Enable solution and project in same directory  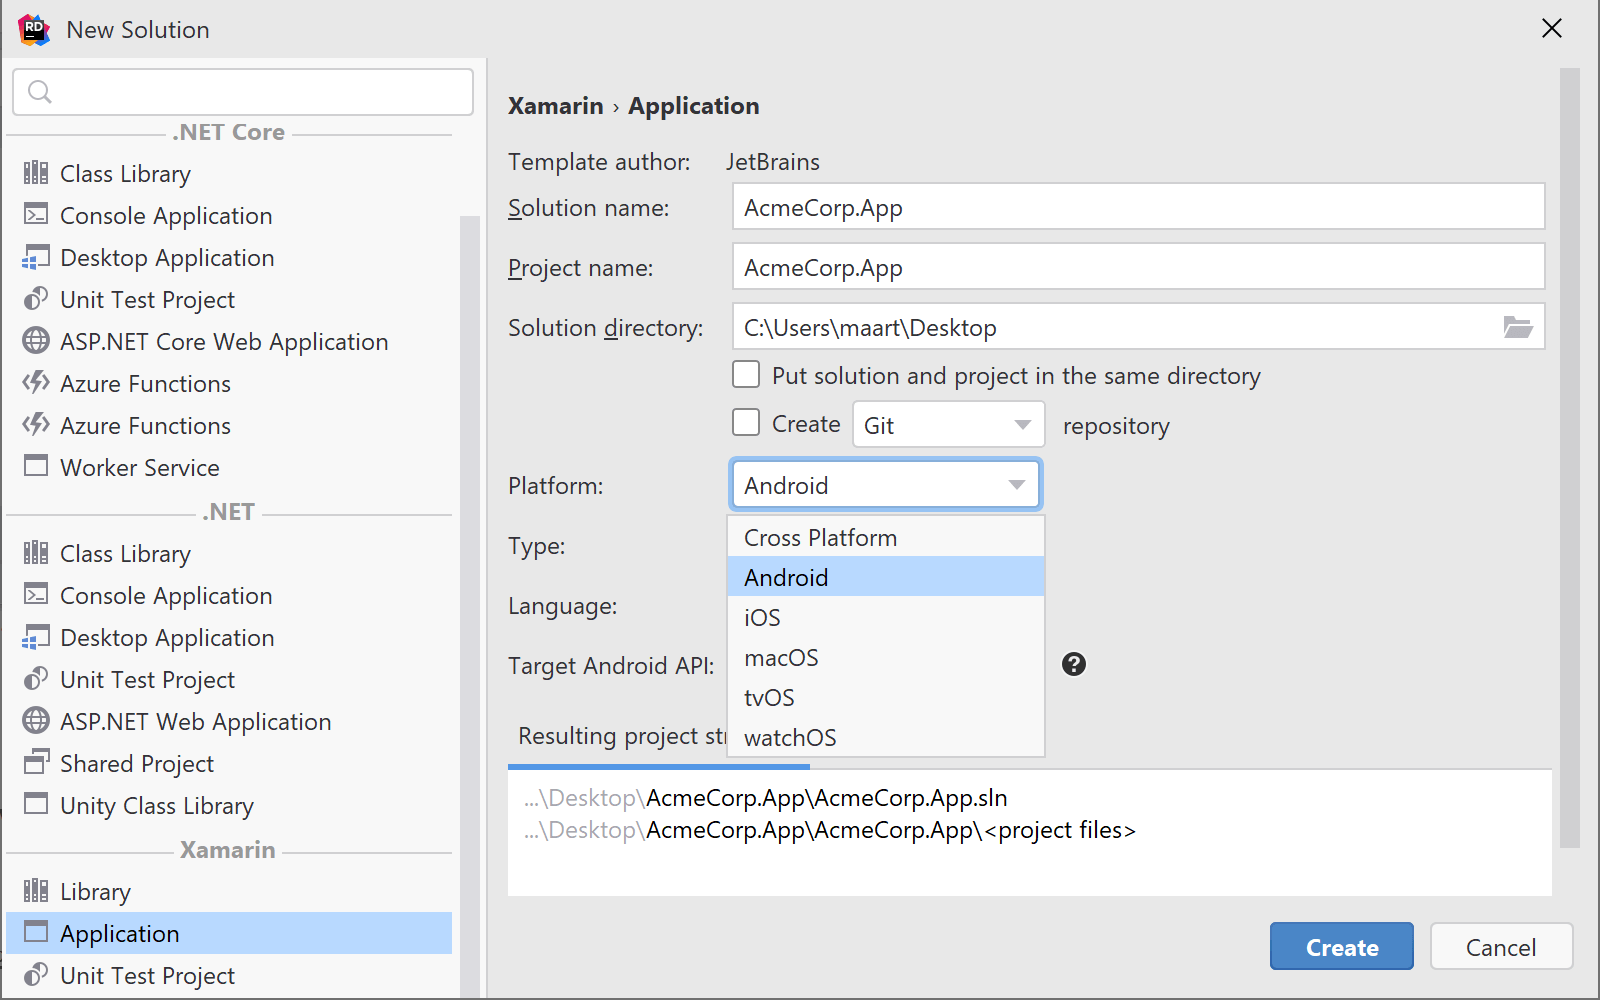tap(746, 375)
